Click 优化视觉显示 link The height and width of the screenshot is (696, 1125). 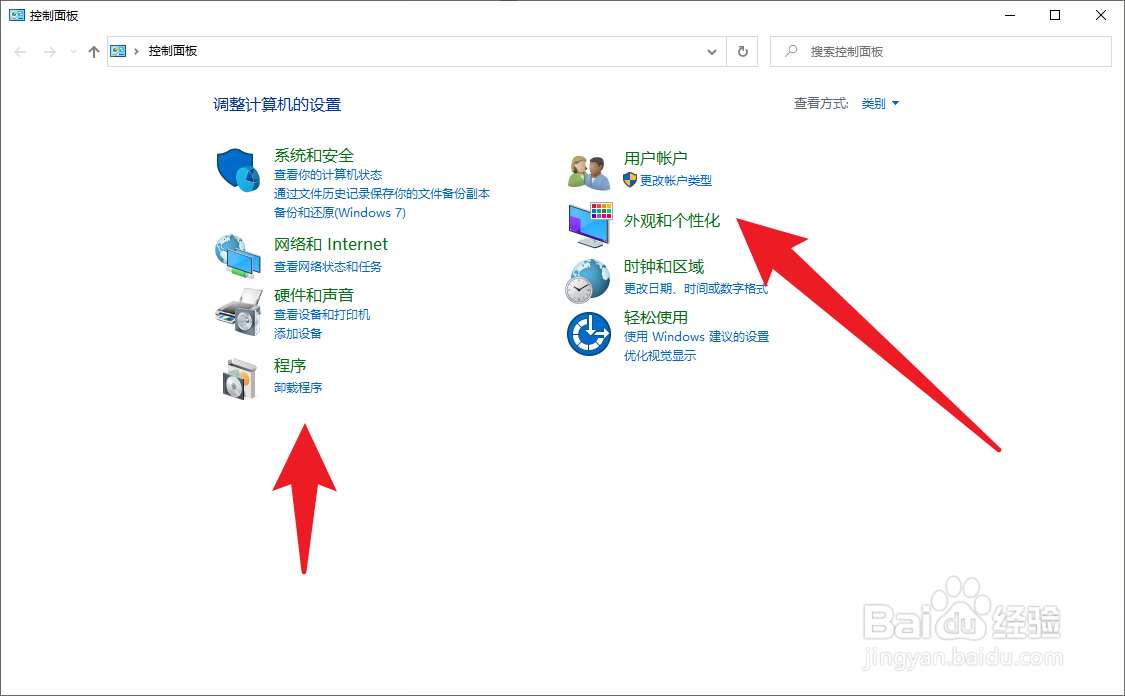tap(659, 356)
